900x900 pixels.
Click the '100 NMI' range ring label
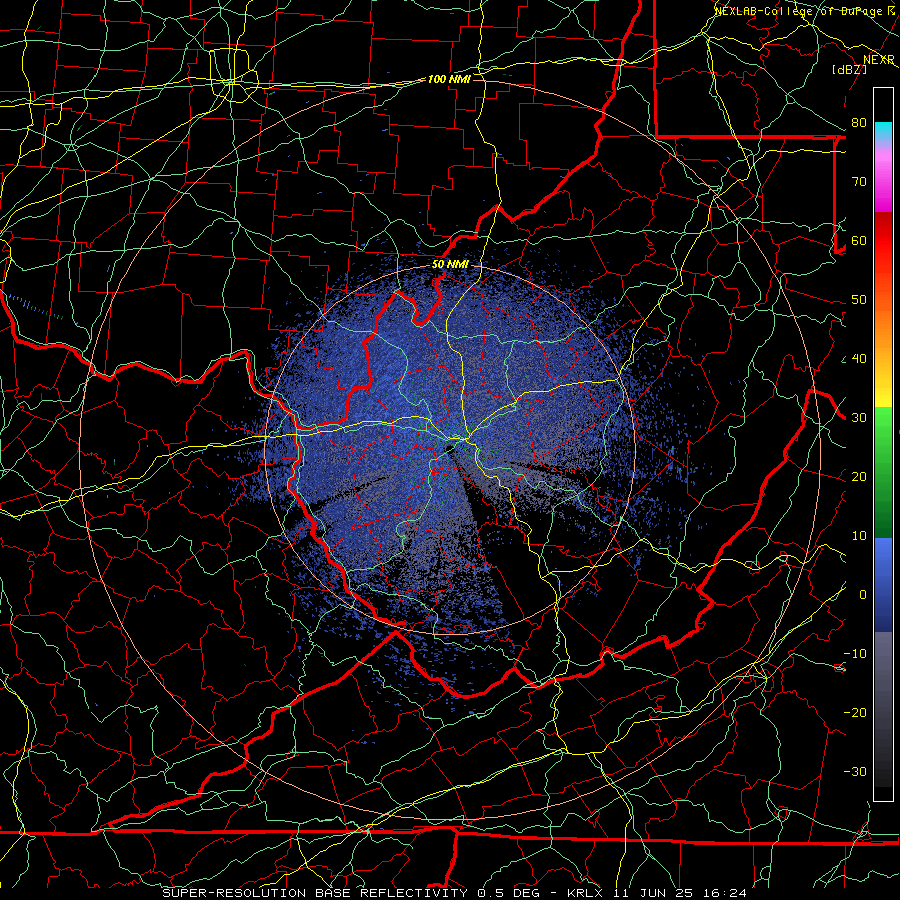[449, 79]
